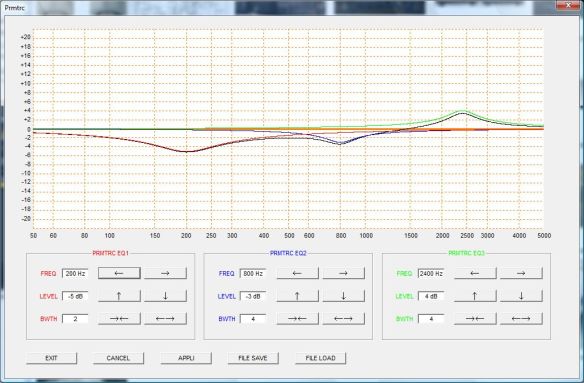Viewport: 584px width, 383px height.
Task: Load settings with FILE LOAD
Action: pos(321,358)
